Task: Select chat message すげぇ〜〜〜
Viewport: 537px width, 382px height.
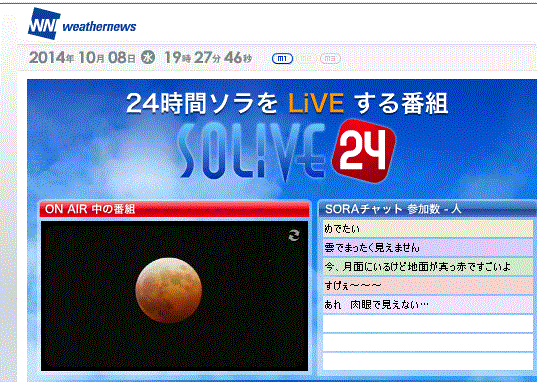Action: click(428, 286)
